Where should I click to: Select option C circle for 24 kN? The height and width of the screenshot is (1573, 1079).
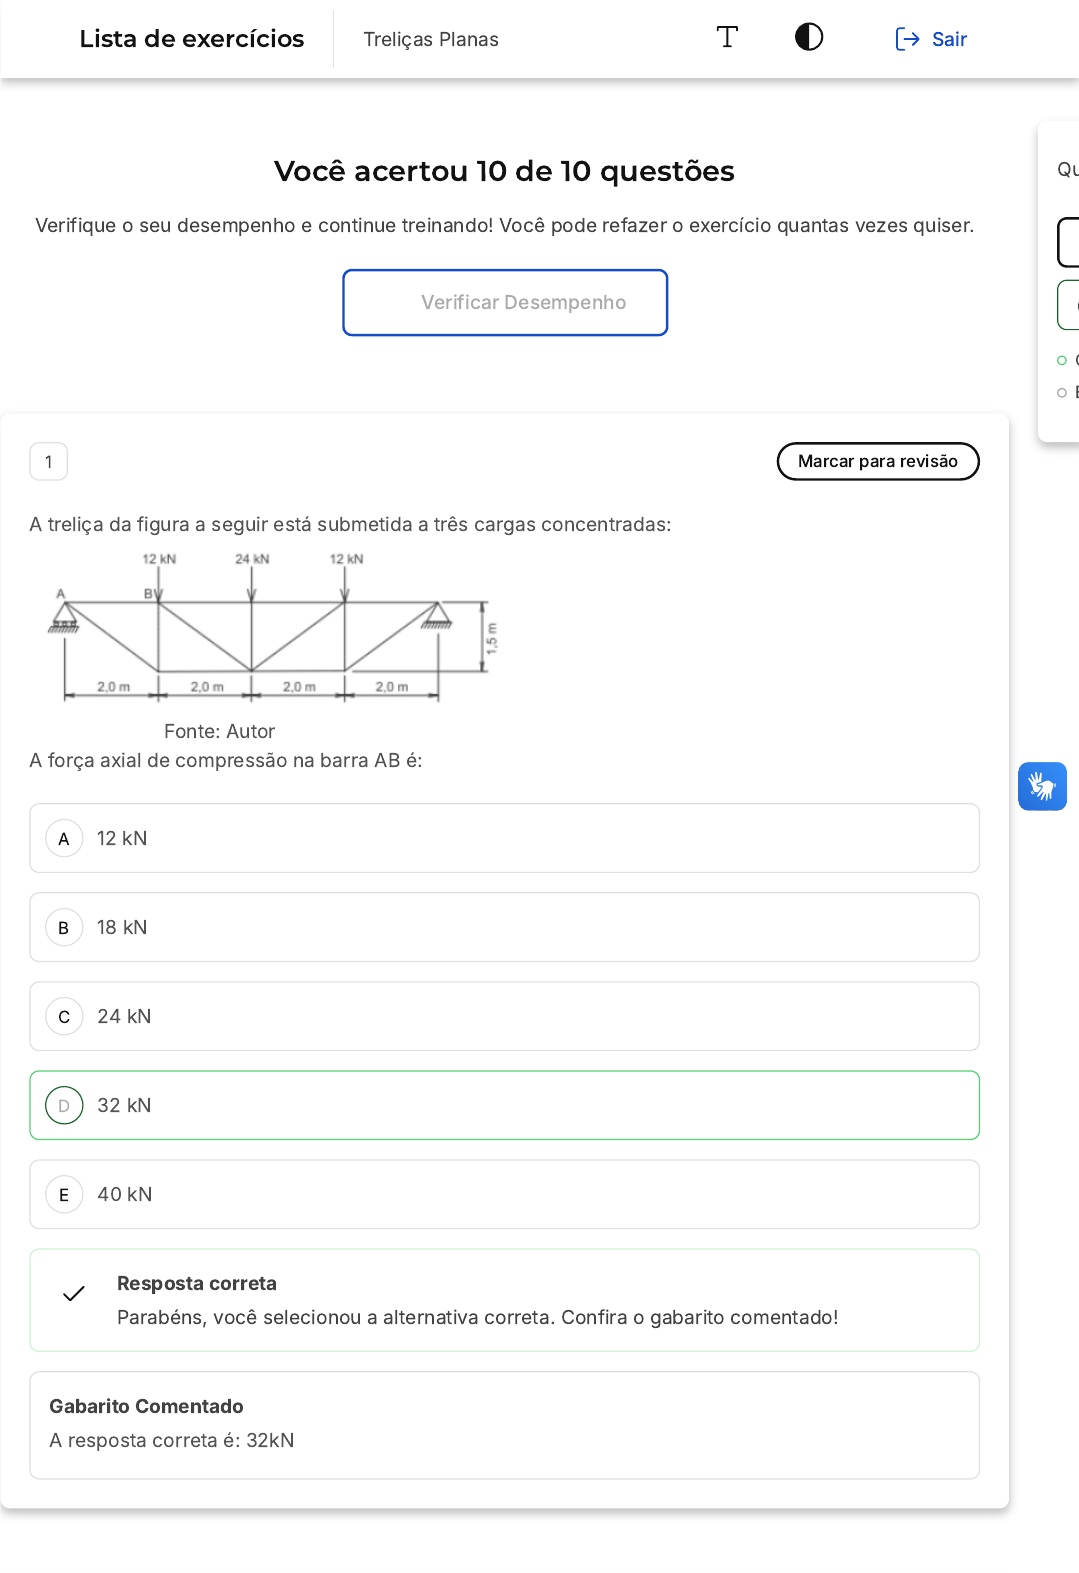coord(64,1017)
